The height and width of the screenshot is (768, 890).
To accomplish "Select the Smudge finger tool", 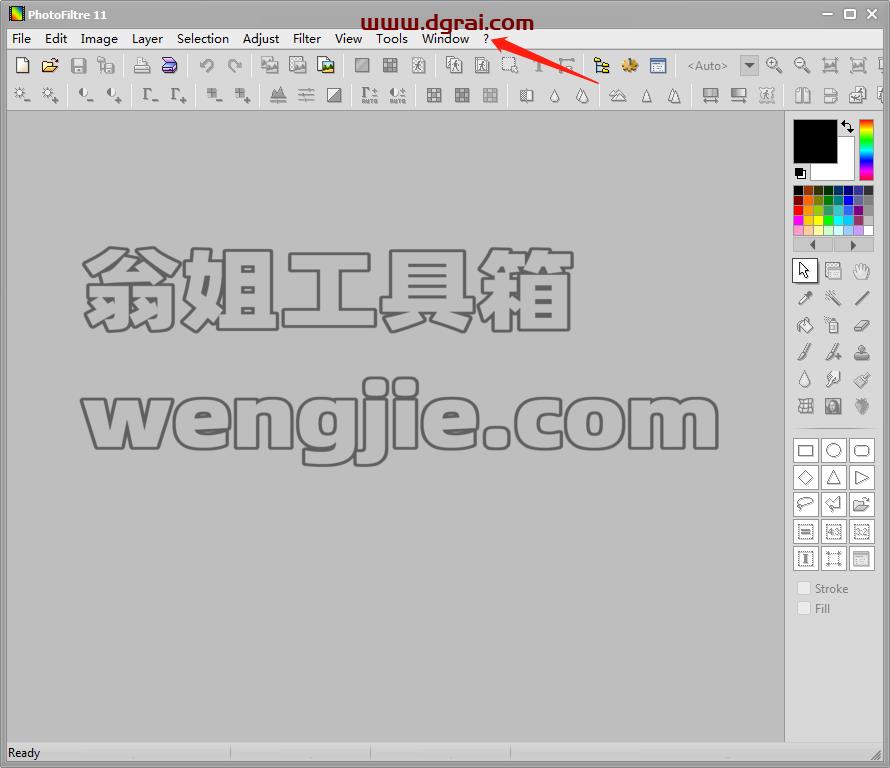I will (x=833, y=379).
